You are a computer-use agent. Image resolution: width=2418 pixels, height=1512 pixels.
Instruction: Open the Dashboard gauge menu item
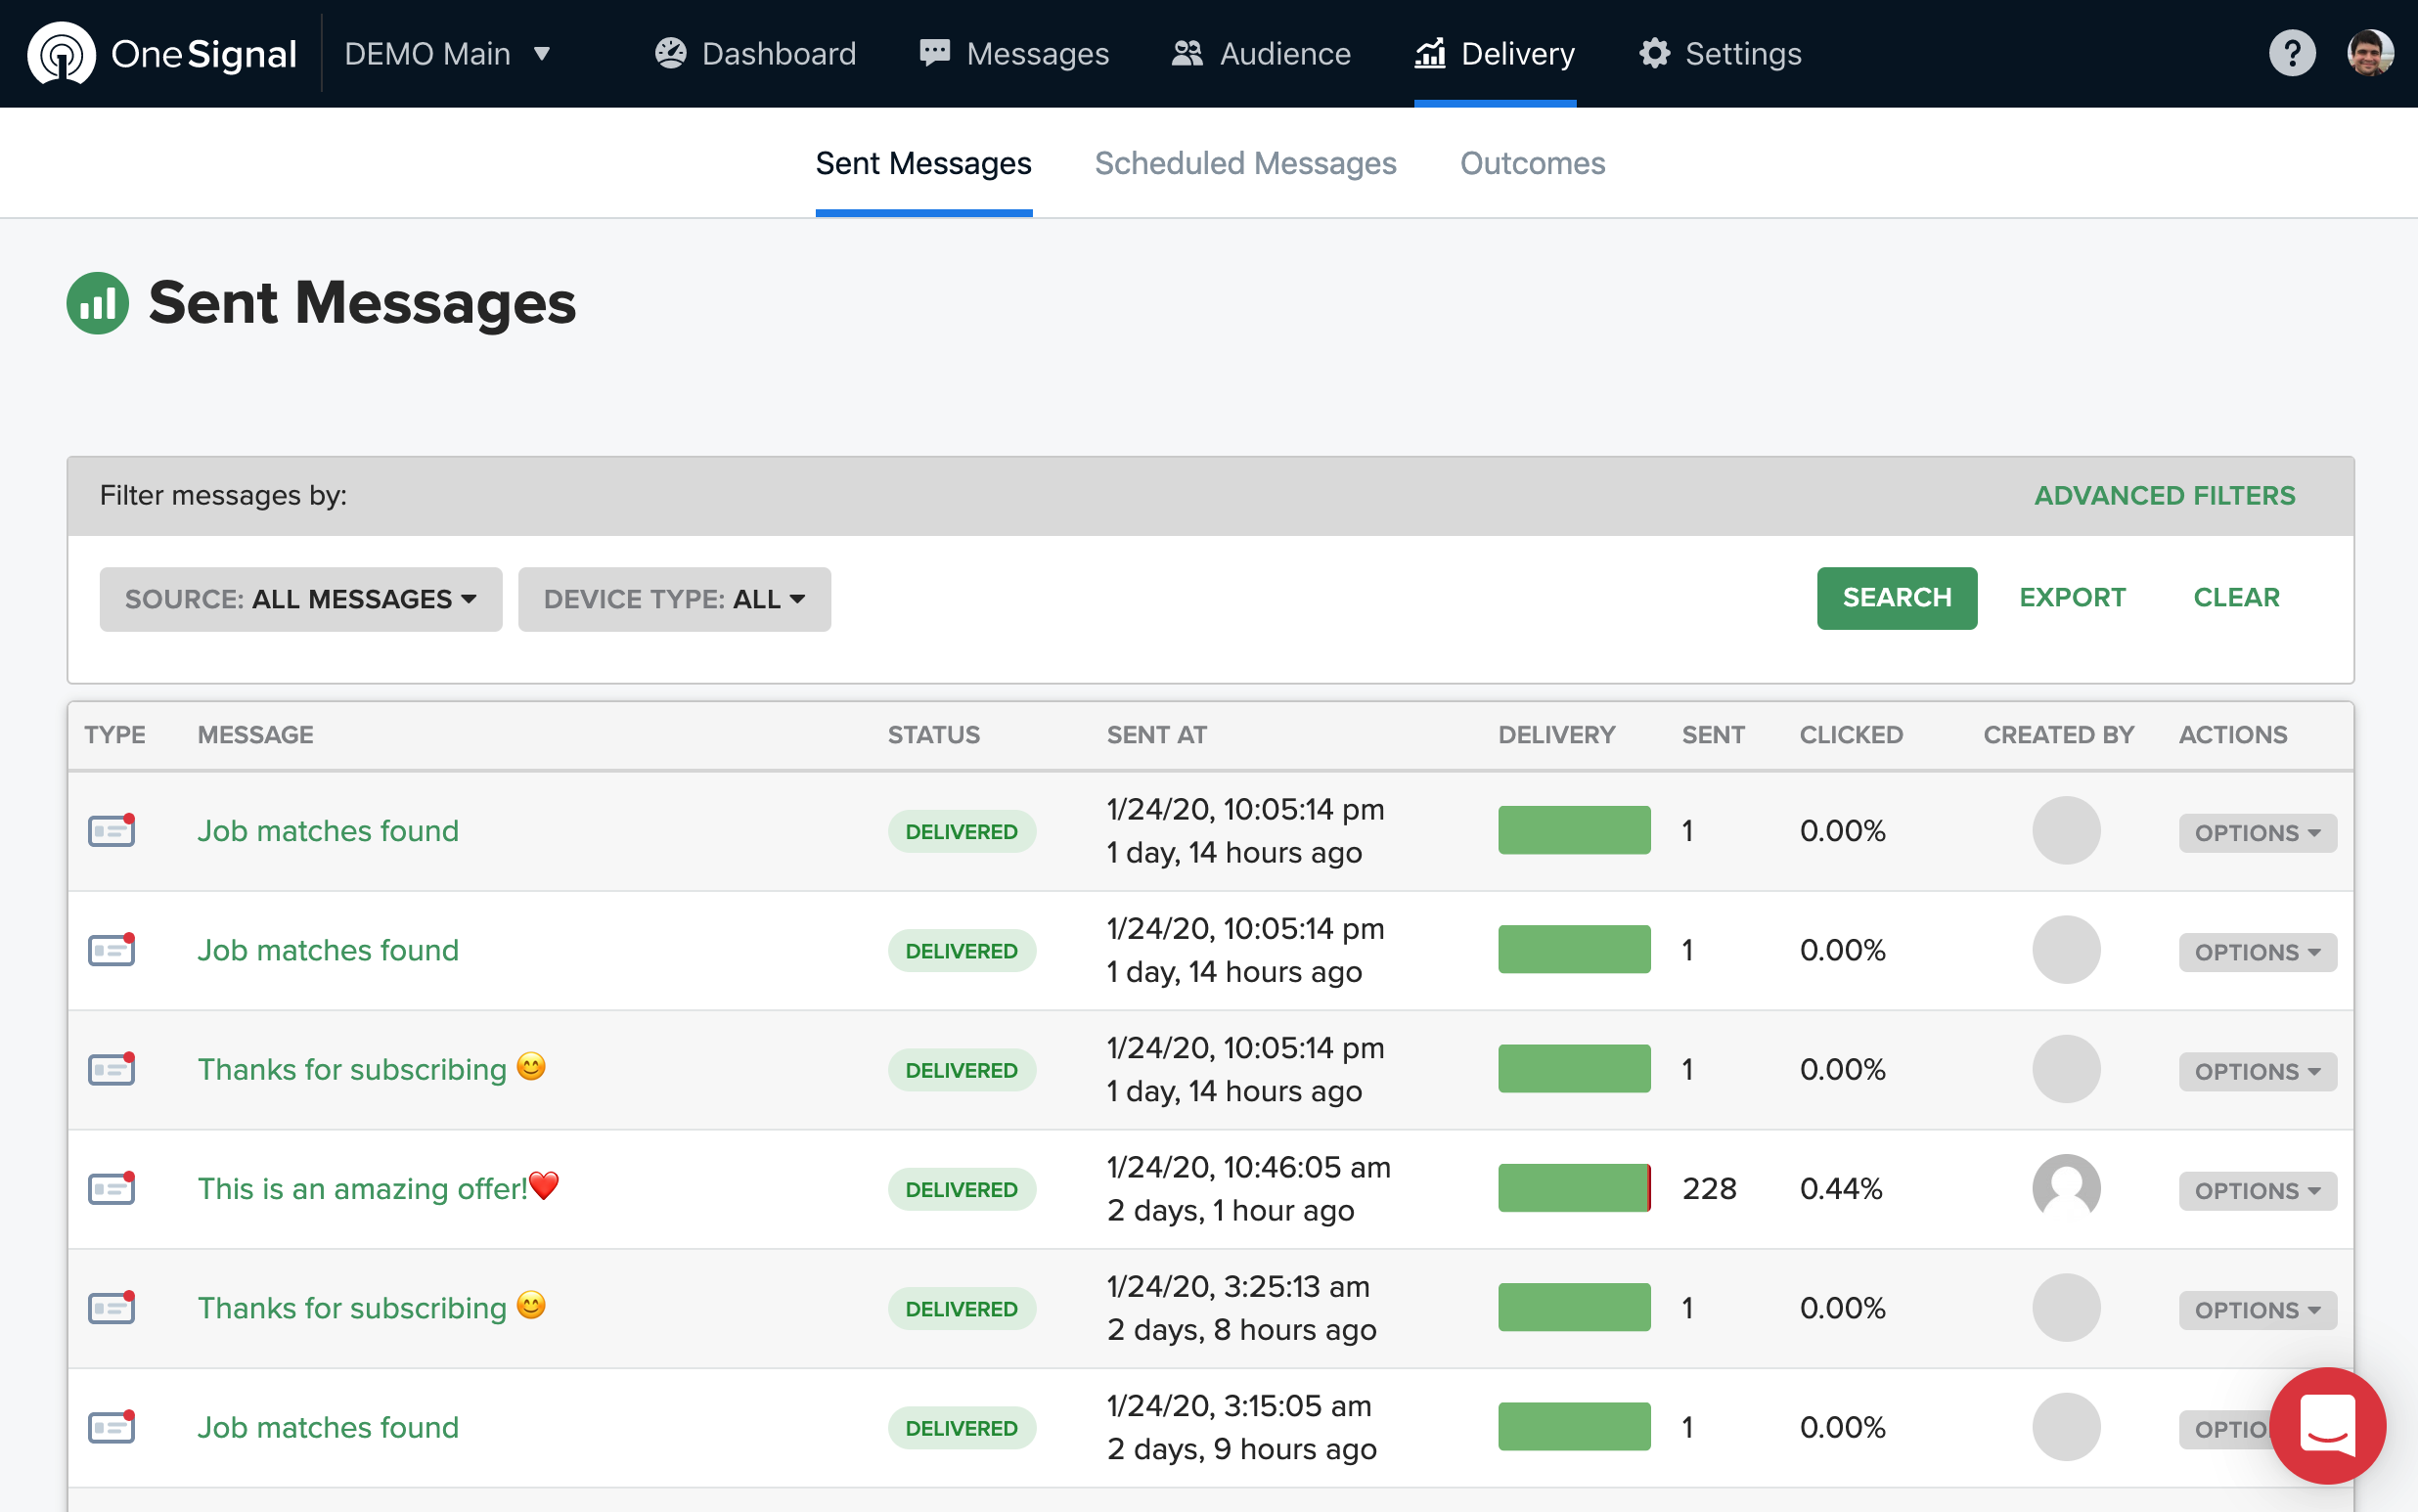pos(755,54)
